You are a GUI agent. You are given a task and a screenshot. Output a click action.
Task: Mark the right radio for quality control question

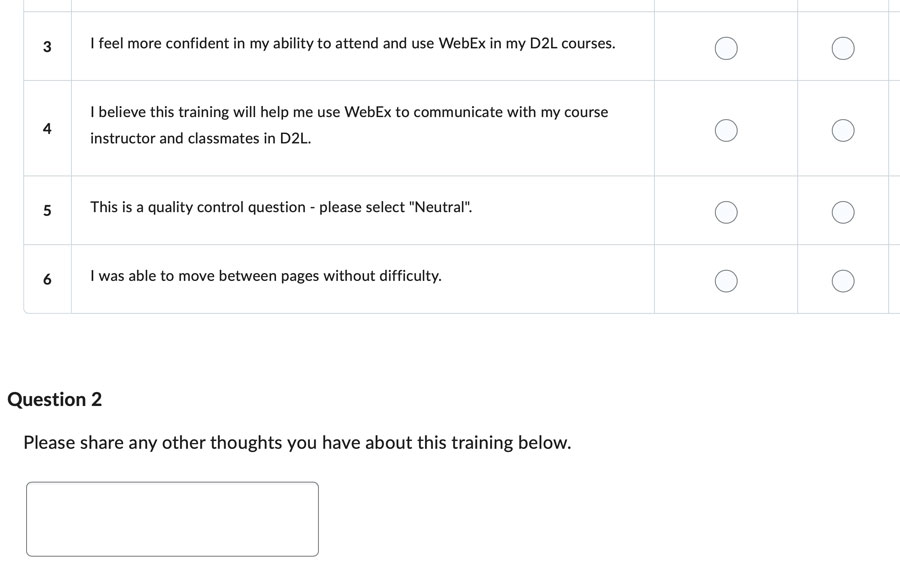pyautogui.click(x=843, y=212)
